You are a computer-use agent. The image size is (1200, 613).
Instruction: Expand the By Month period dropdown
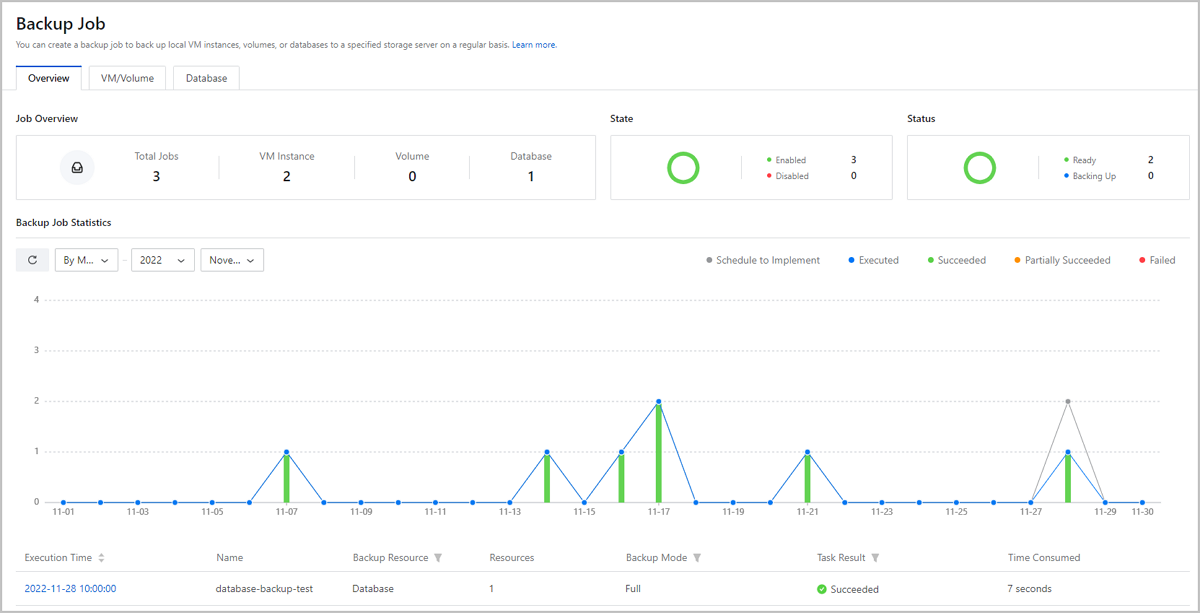(86, 260)
